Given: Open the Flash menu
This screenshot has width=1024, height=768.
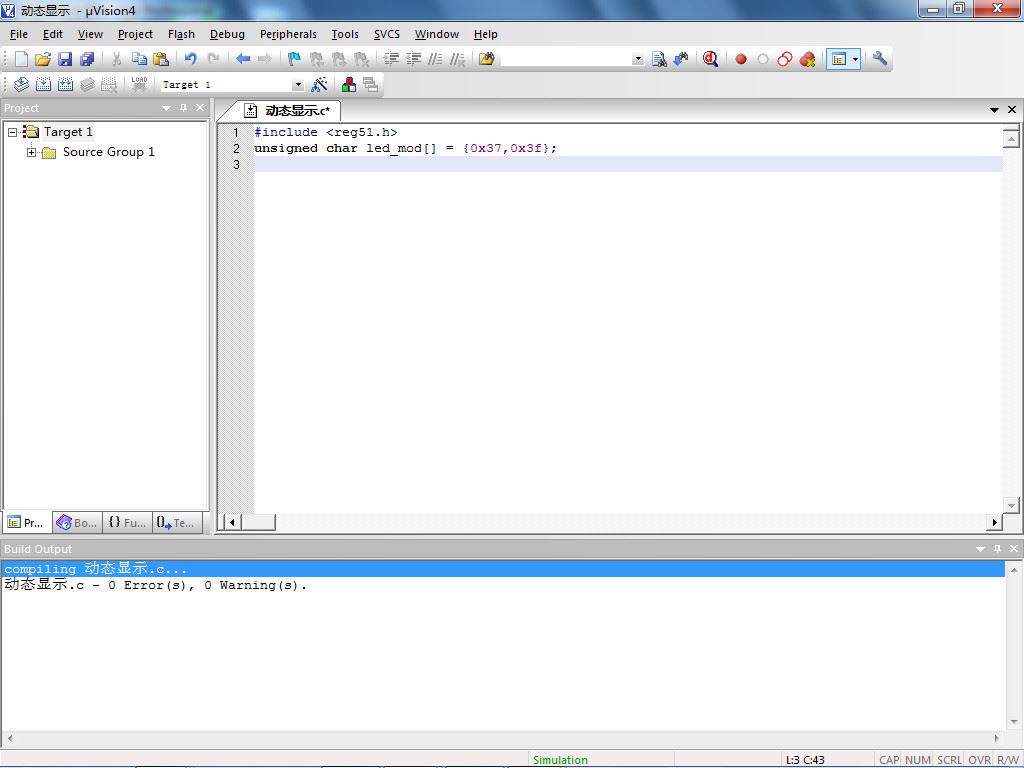Looking at the screenshot, I should click(181, 34).
